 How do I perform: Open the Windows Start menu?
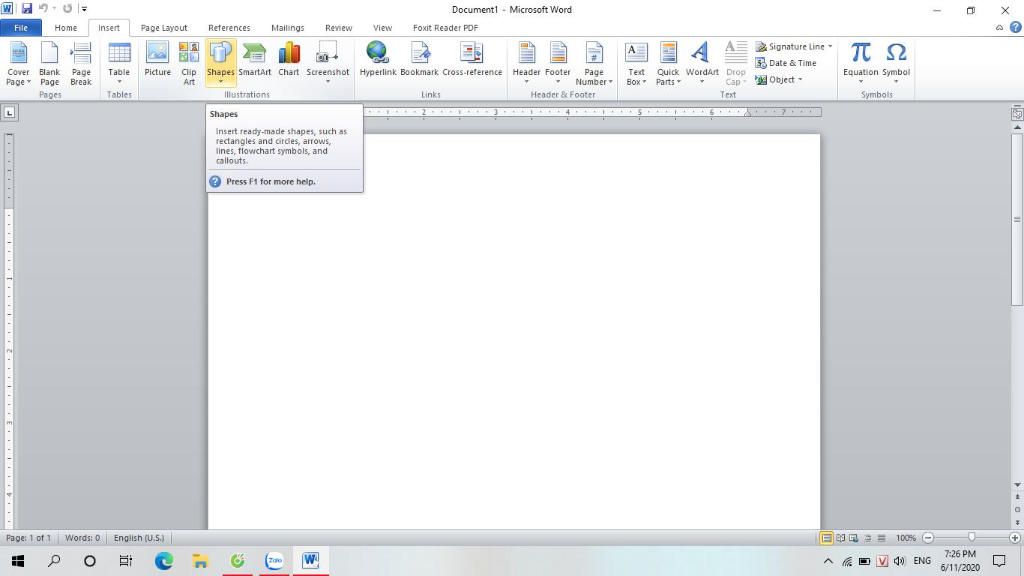tap(18, 561)
